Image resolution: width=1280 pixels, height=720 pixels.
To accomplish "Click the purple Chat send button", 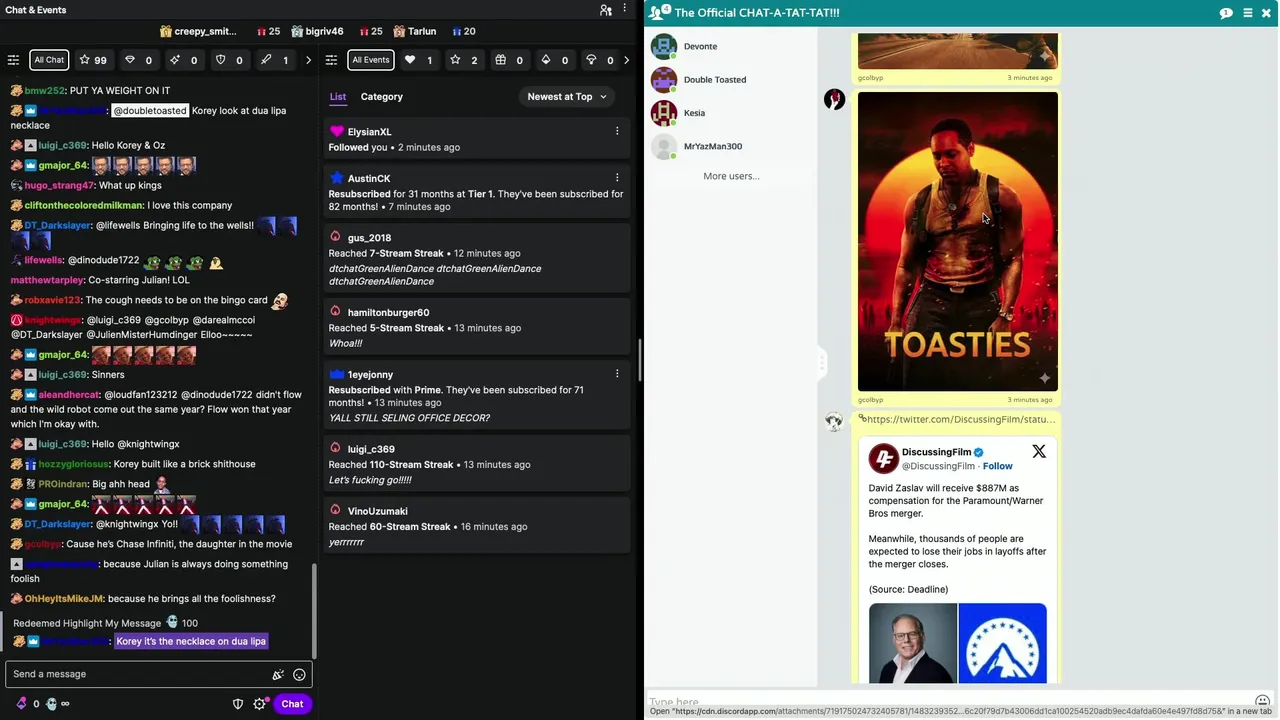I will point(292,704).
